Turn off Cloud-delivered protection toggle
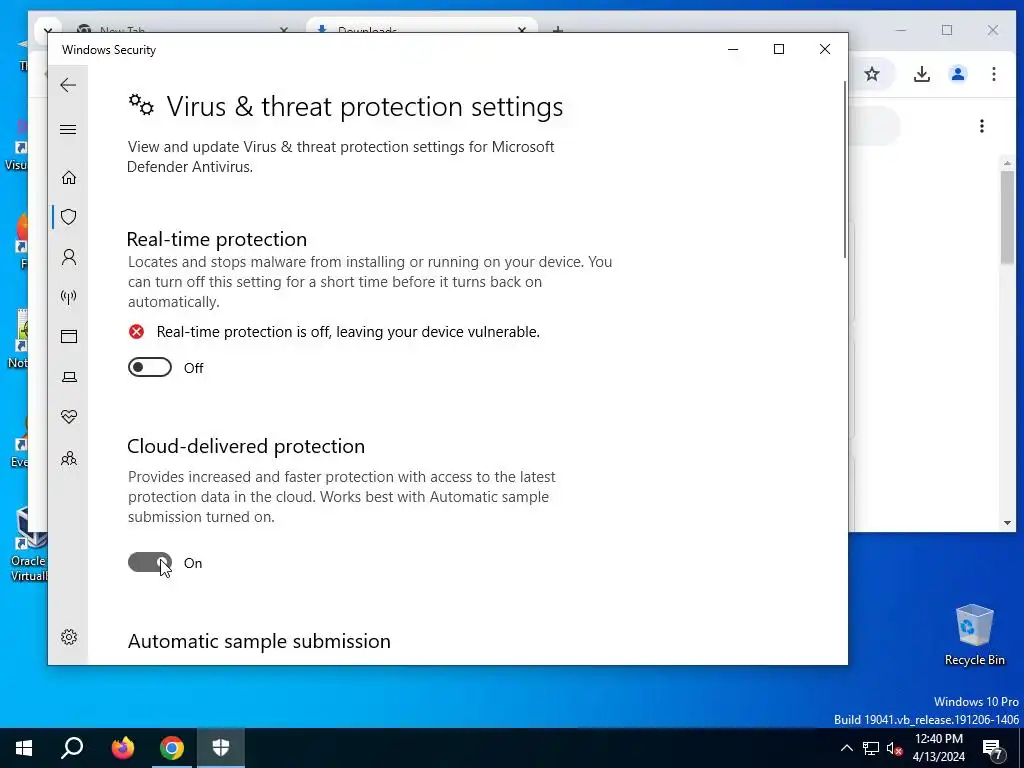 click(150, 562)
